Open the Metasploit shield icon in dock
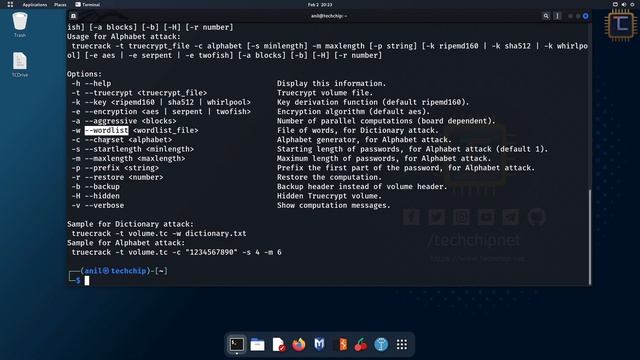Screen dimensions: 640x360 point(319,344)
